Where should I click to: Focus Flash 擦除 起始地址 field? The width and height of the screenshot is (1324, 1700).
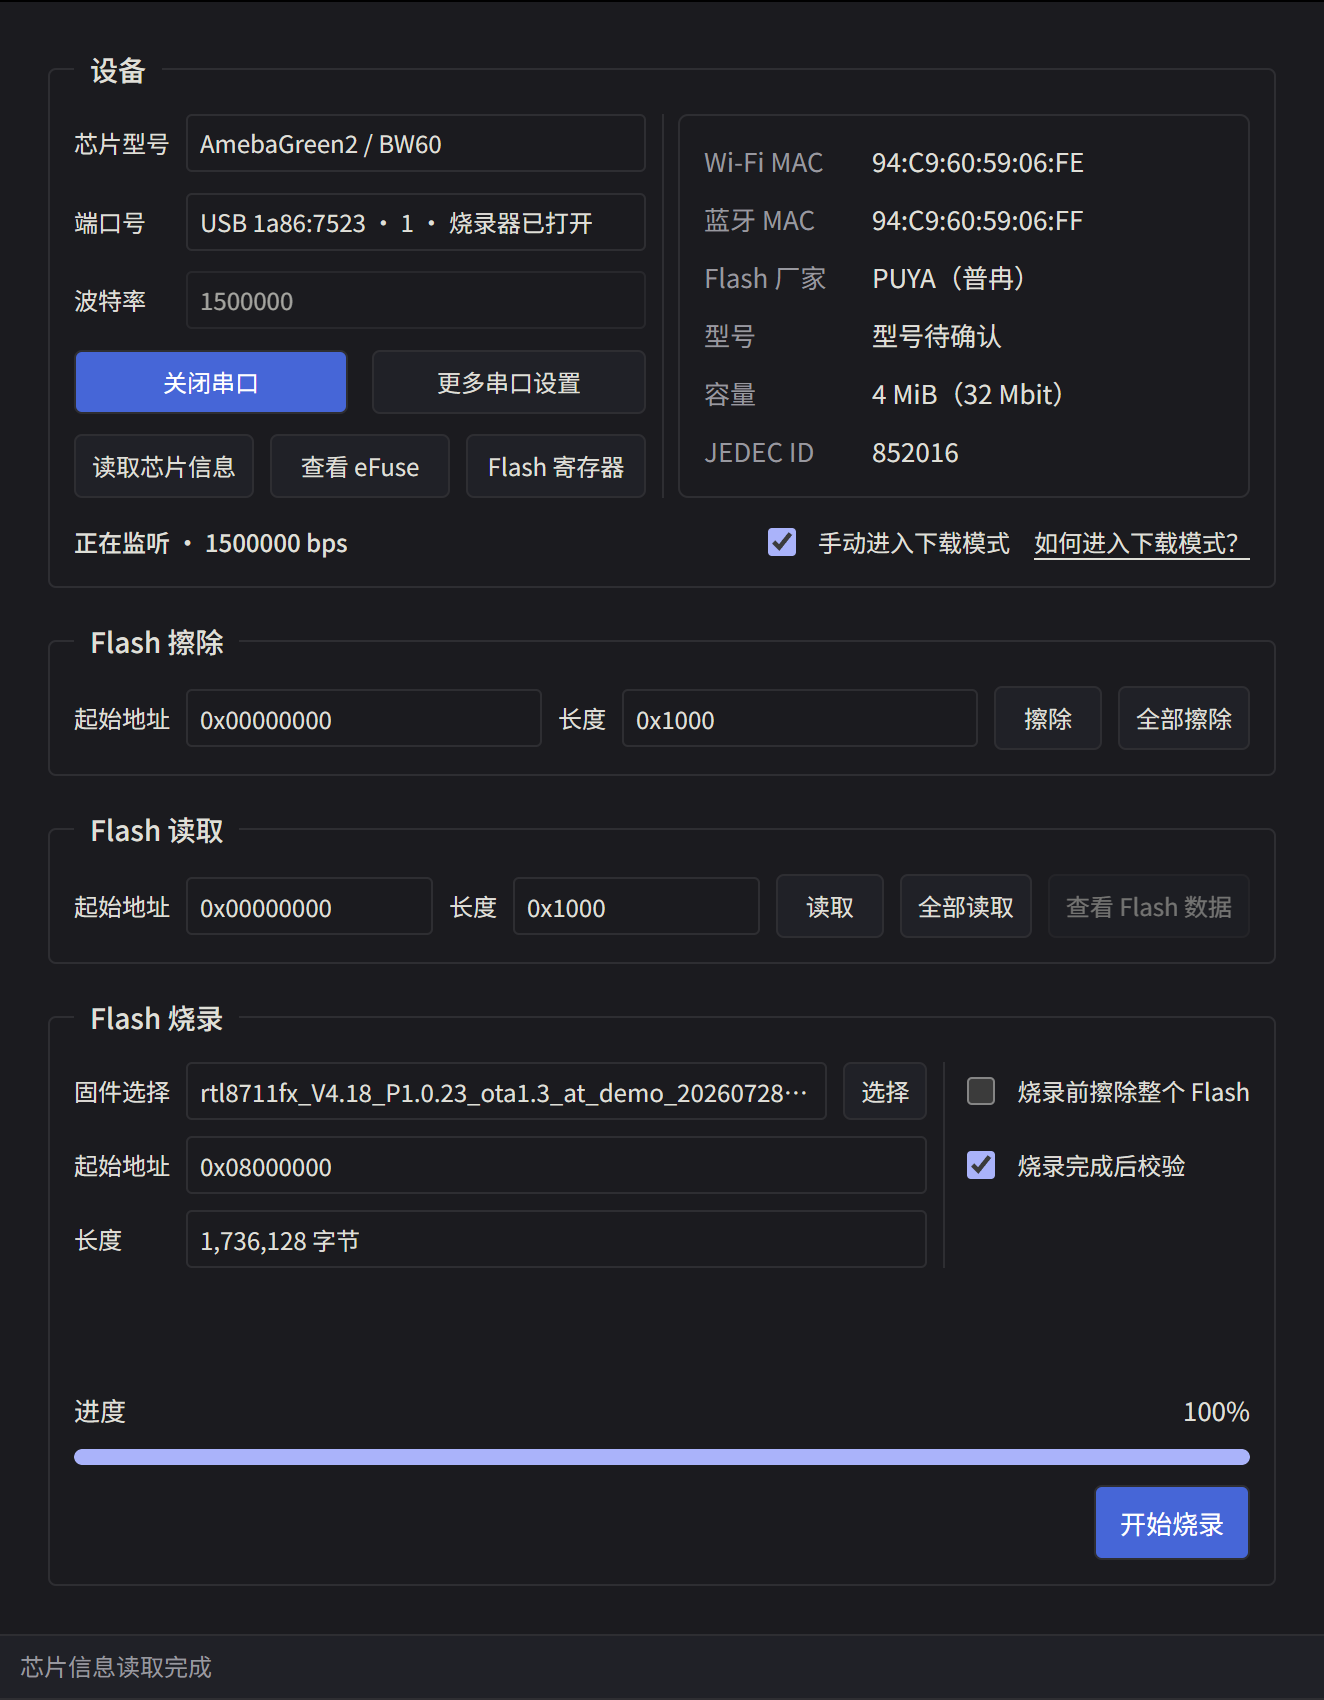tap(364, 718)
